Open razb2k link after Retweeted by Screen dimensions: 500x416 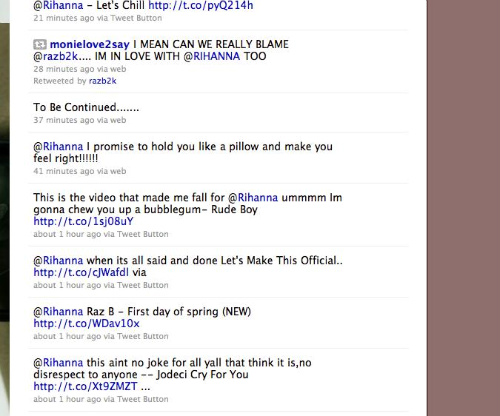(x=103, y=81)
